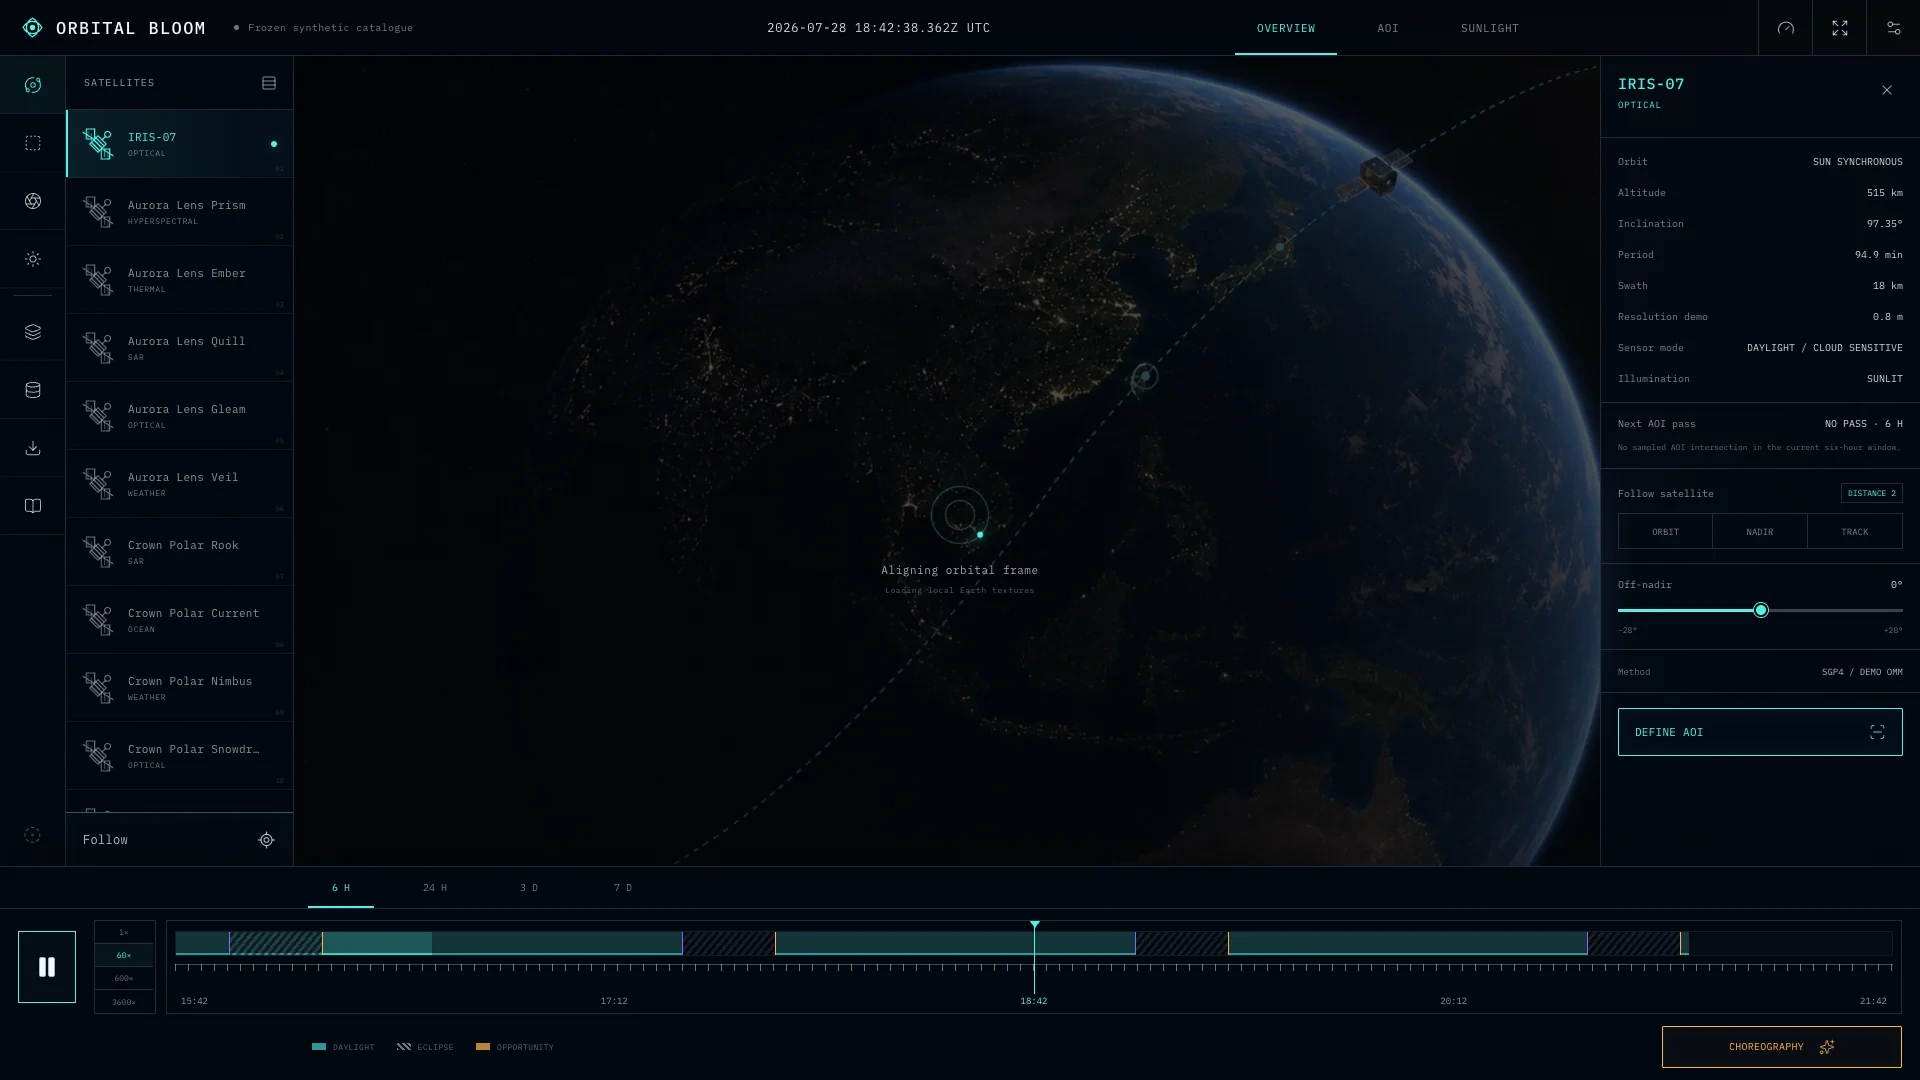Click the Aurora Lens Prism satellite icon
This screenshot has height=1080, width=1920.
[98, 212]
